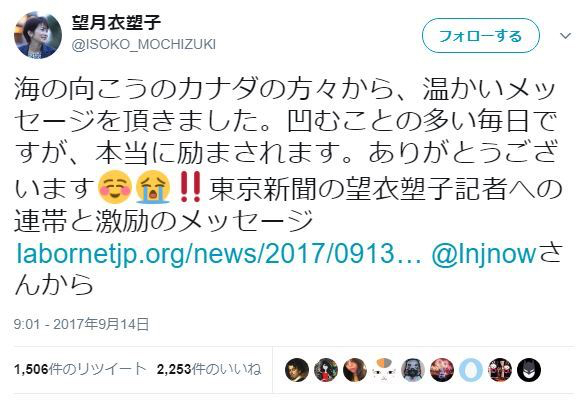Open the labornetjp.org news link

click(219, 254)
